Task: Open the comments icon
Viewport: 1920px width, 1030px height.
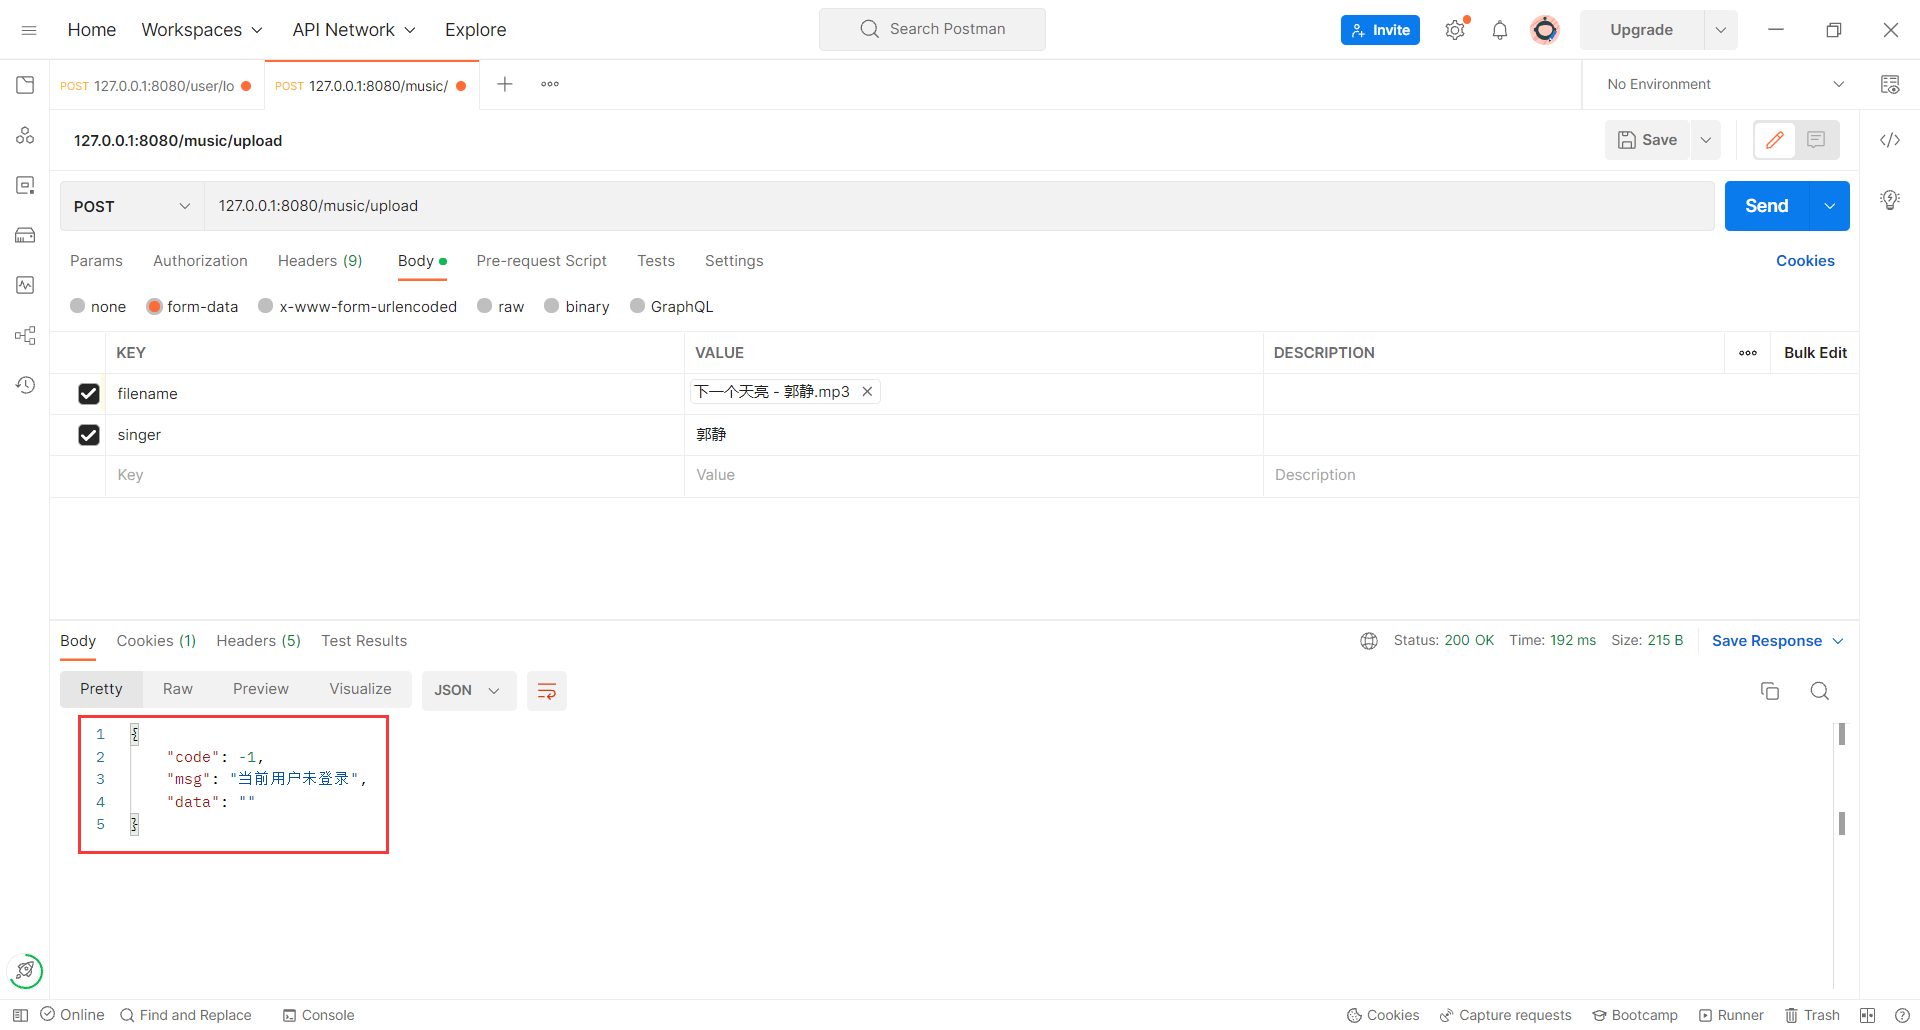Action: click(x=1816, y=140)
